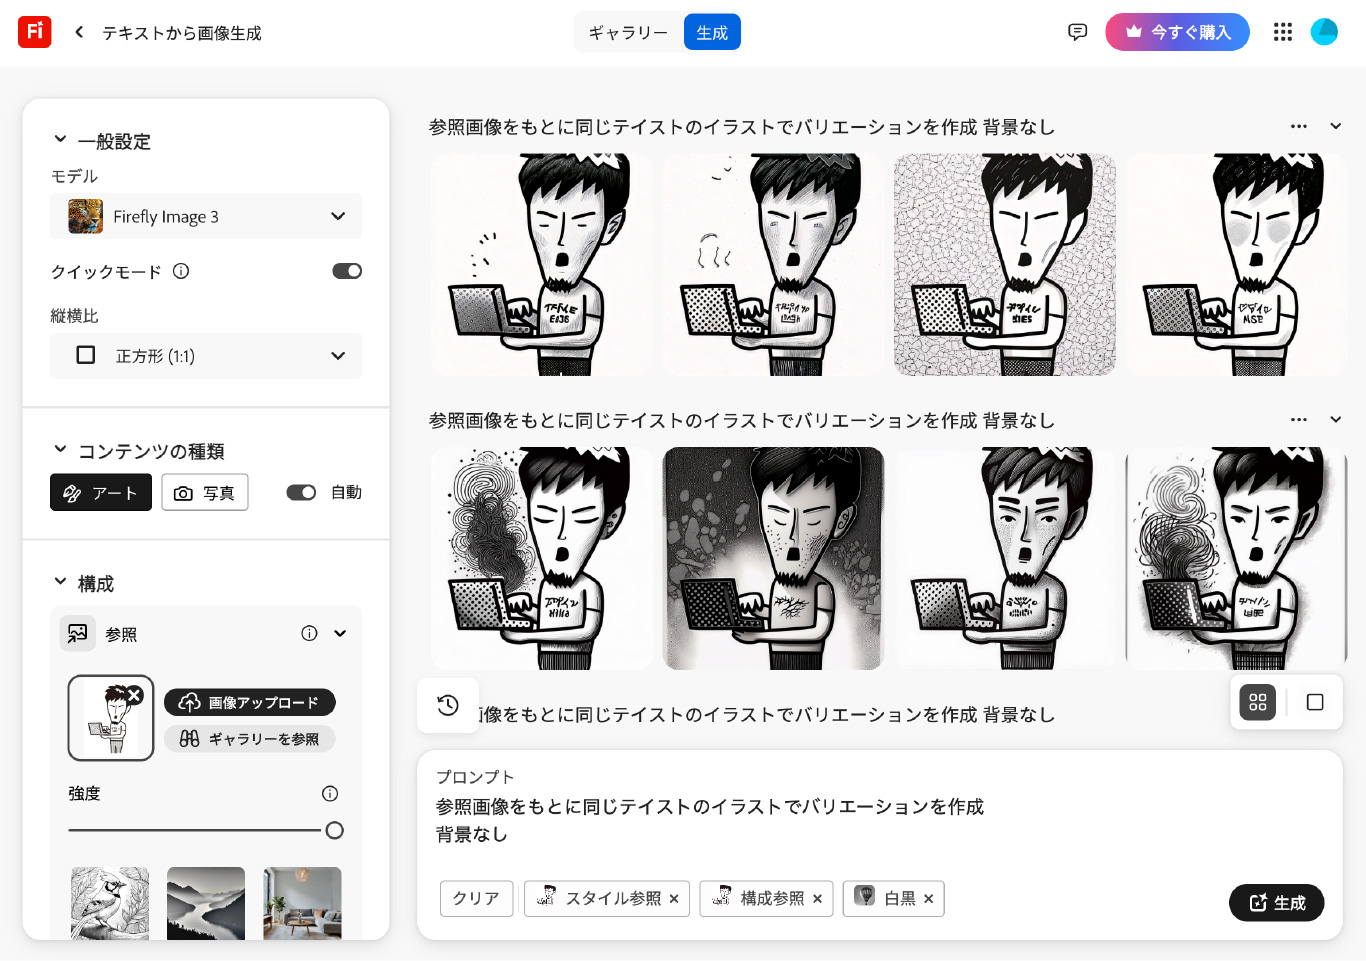The height and width of the screenshot is (961, 1366).
Task: Remove the reference image with X icon
Action: (135, 695)
